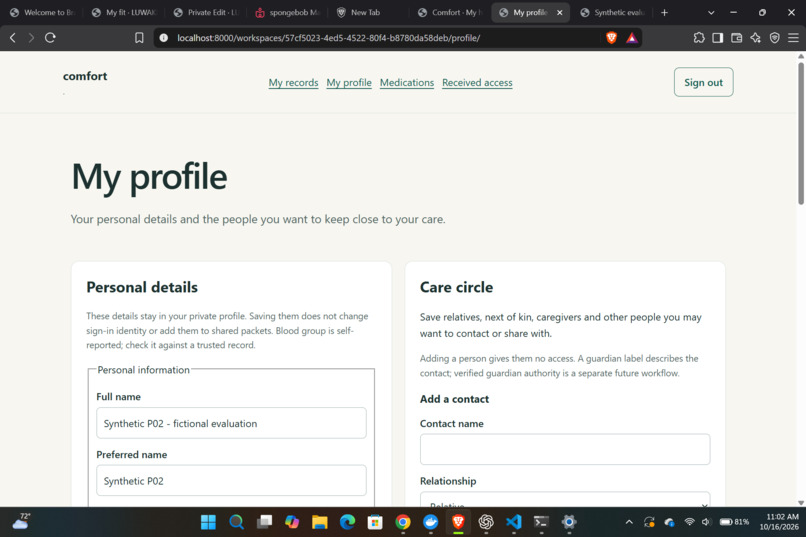Click the Contact name input field
Image resolution: width=806 pixels, height=537 pixels.
(x=565, y=449)
